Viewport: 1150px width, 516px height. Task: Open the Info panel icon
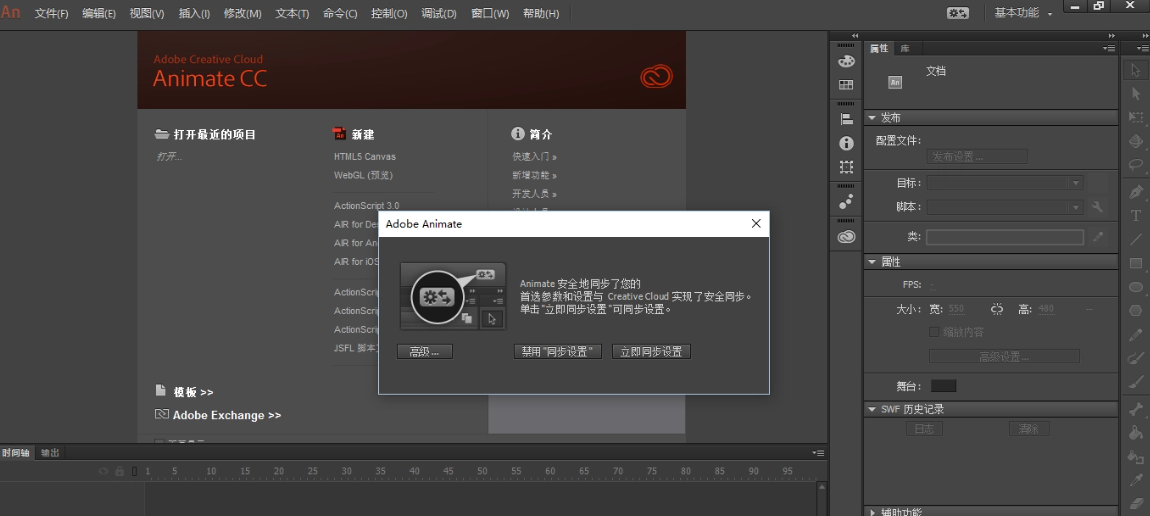846,144
